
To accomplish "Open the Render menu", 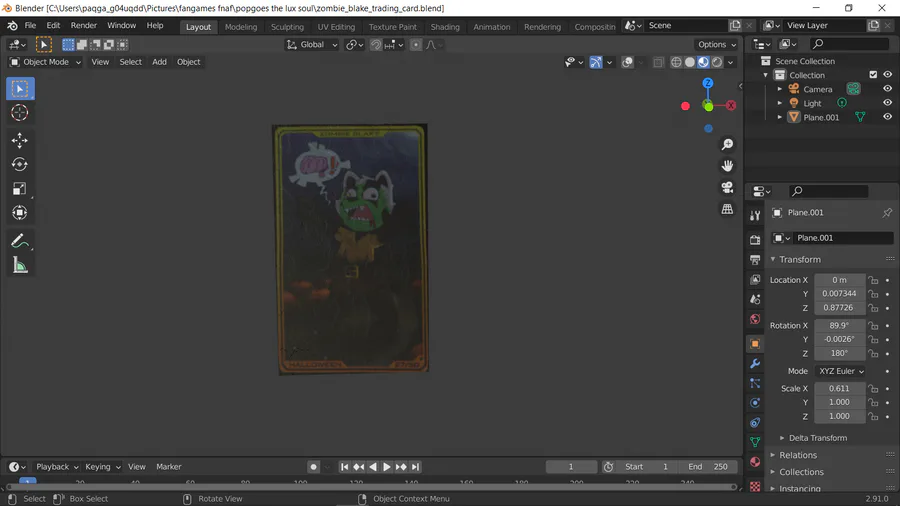I will [84, 26].
